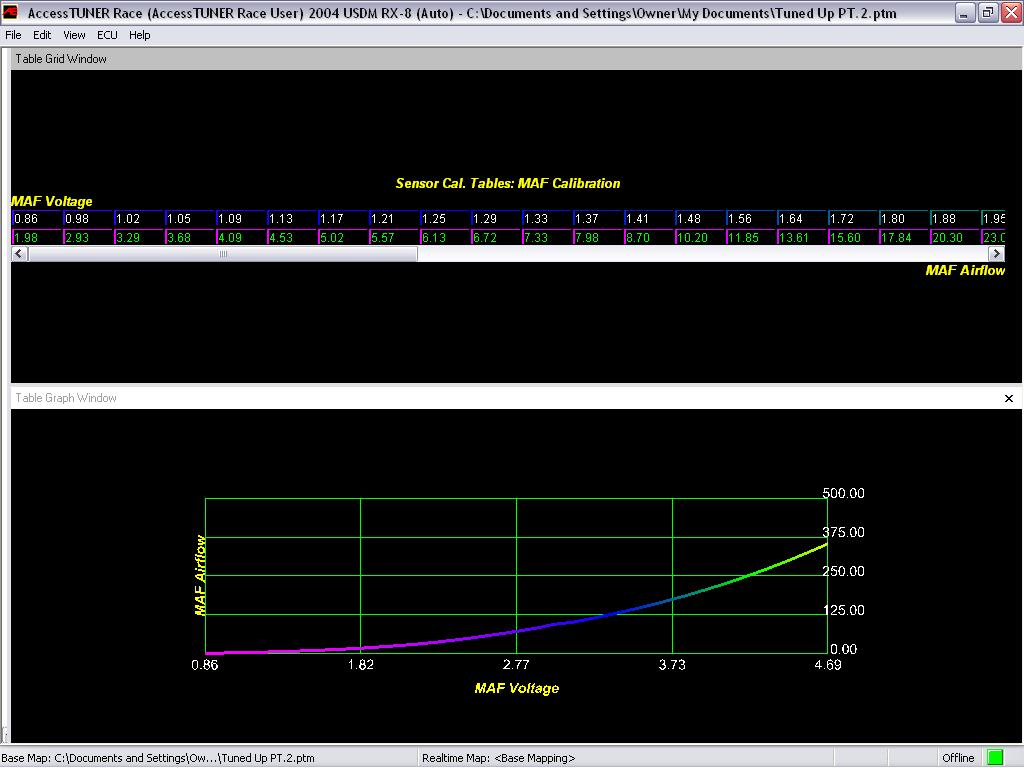
Task: Open the Edit menu
Action: click(x=42, y=35)
